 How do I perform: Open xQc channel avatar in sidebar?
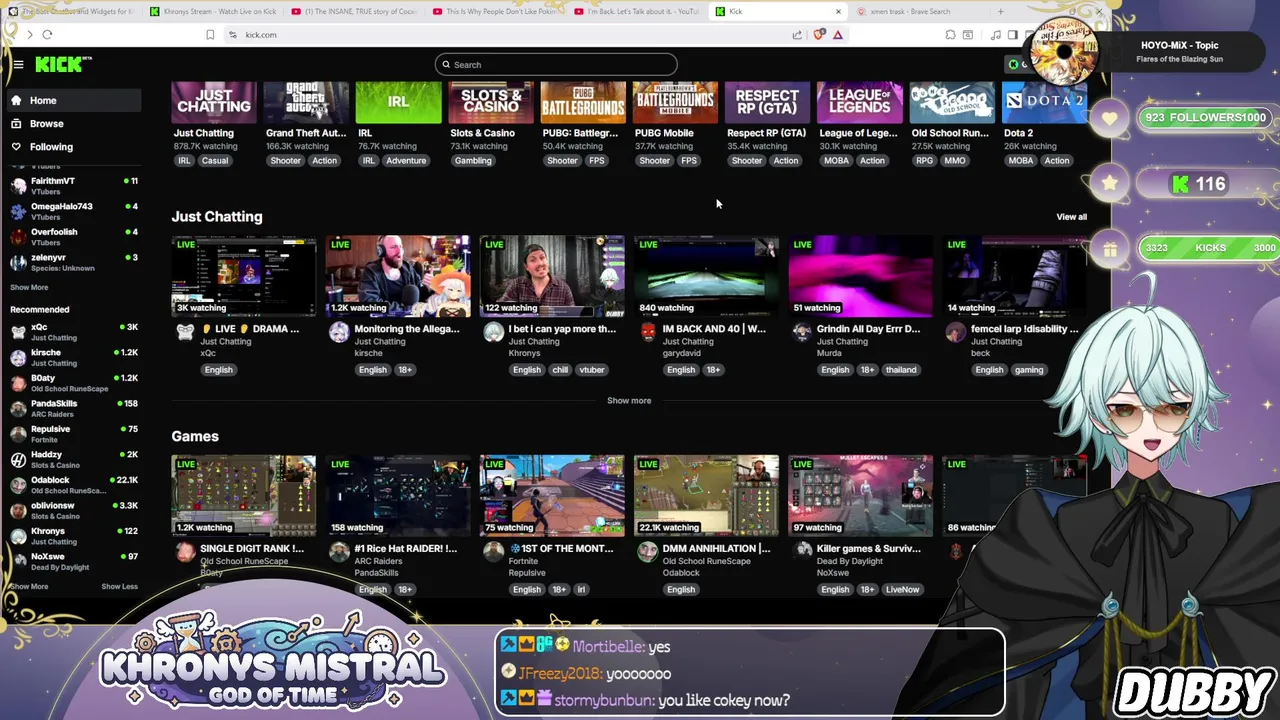(x=18, y=332)
